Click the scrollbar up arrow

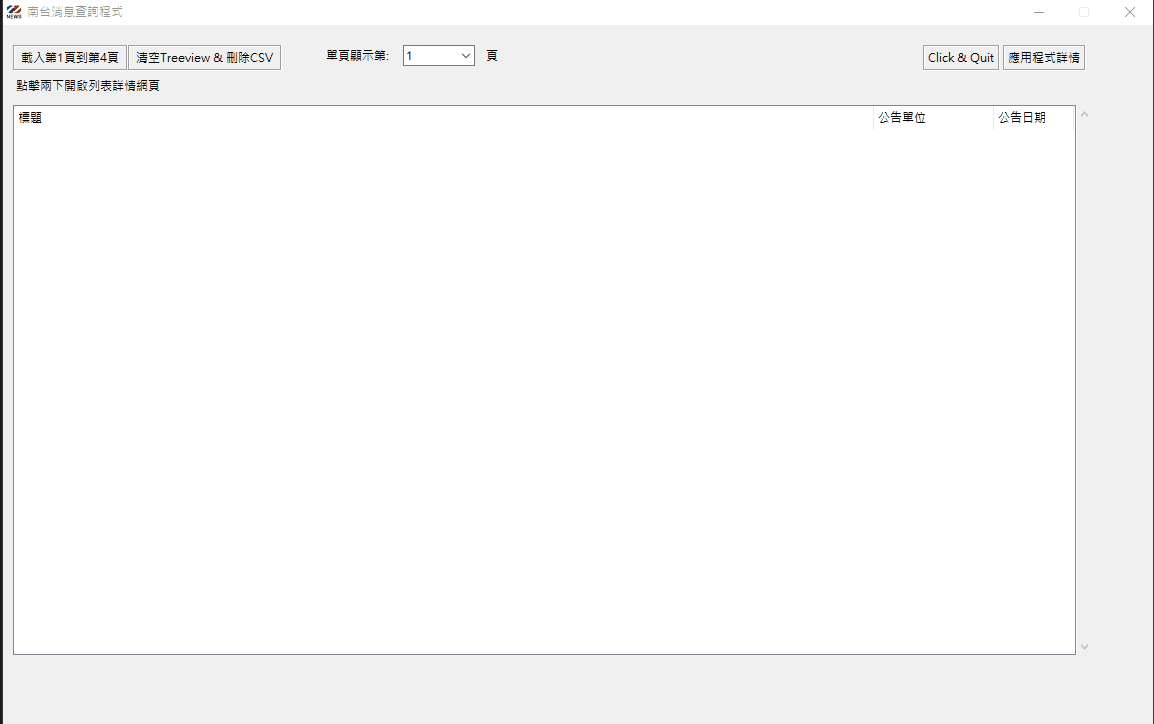point(1084,114)
